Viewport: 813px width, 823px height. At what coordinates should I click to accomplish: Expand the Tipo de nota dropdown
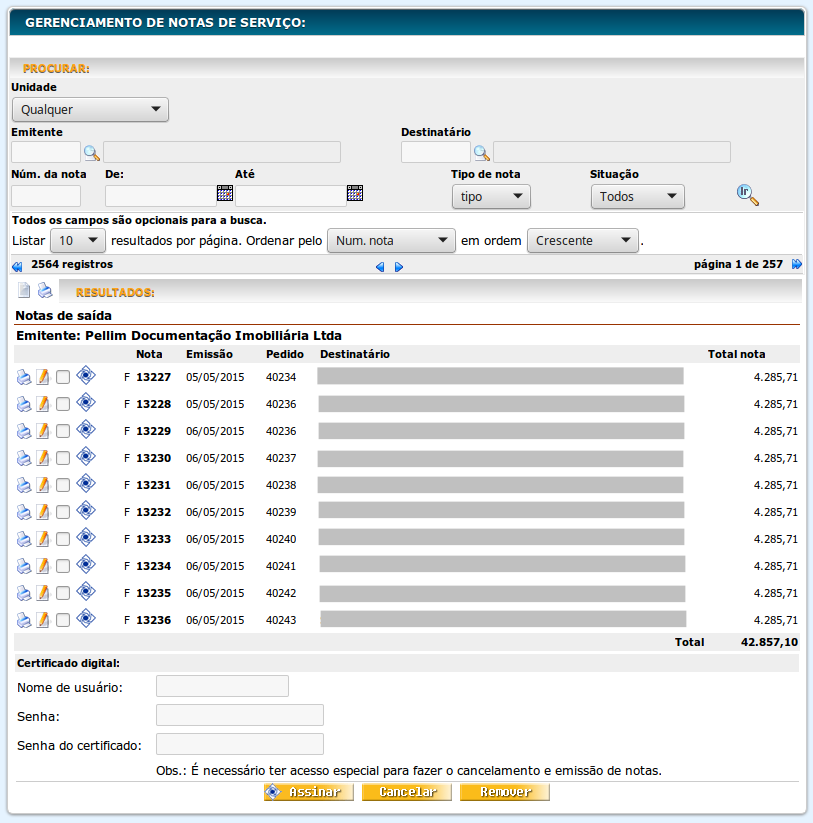pos(490,197)
